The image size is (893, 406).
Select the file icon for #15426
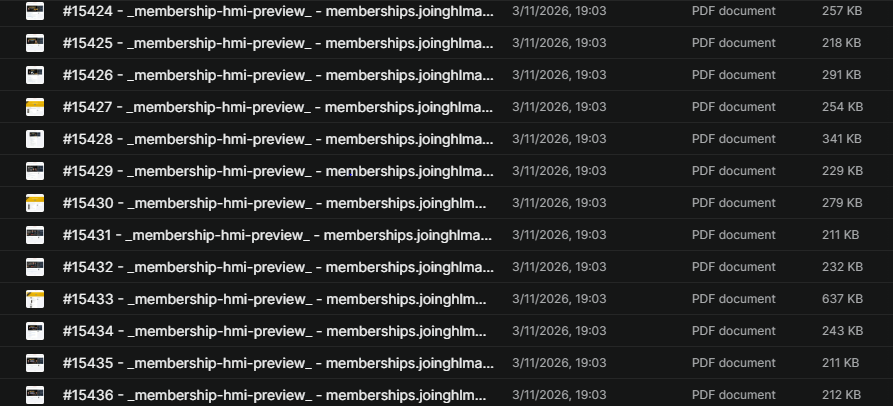pos(35,75)
